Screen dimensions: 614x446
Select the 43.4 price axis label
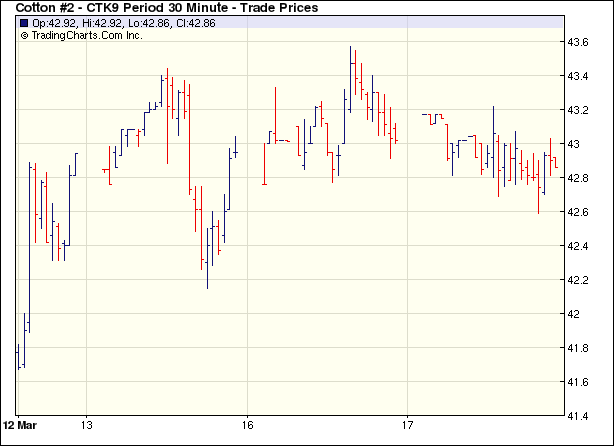(x=580, y=76)
